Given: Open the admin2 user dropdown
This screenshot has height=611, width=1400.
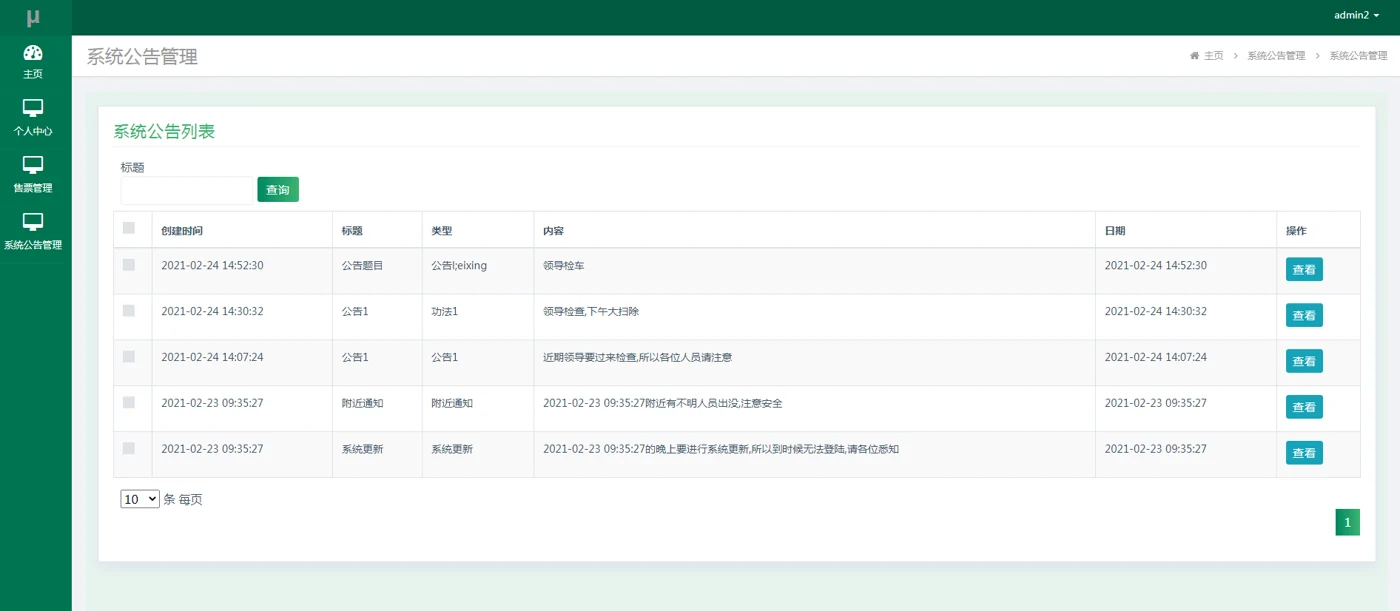Looking at the screenshot, I should click(x=1357, y=16).
